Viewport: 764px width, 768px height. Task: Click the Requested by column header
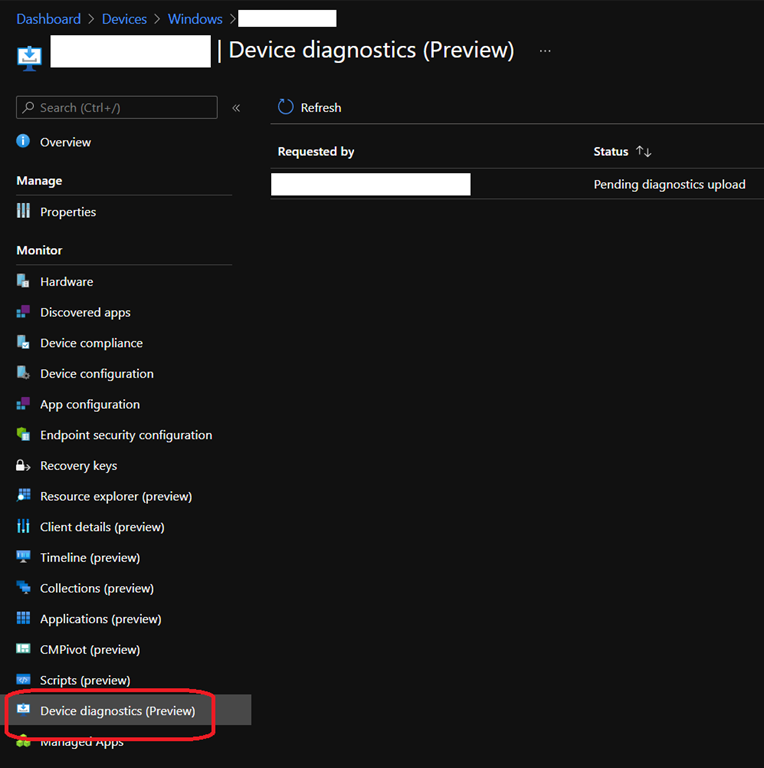tap(316, 152)
